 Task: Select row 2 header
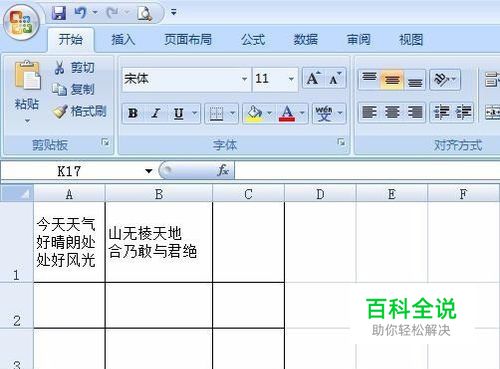pyautogui.click(x=17, y=306)
